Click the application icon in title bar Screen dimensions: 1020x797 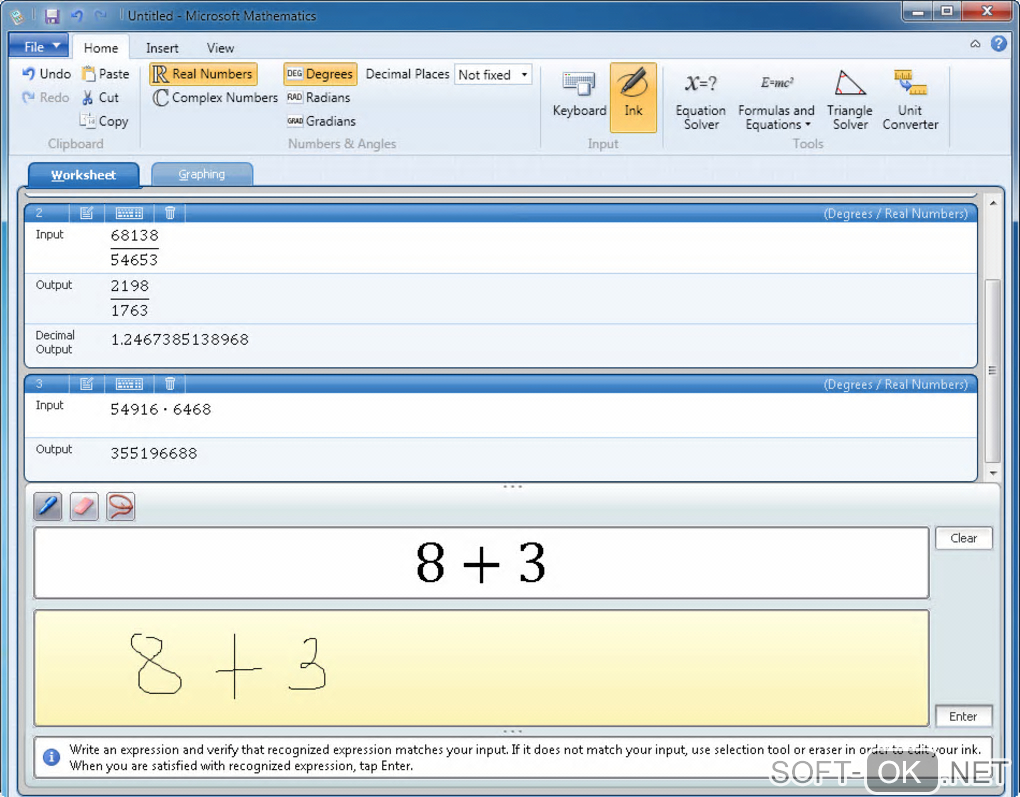[18, 17]
